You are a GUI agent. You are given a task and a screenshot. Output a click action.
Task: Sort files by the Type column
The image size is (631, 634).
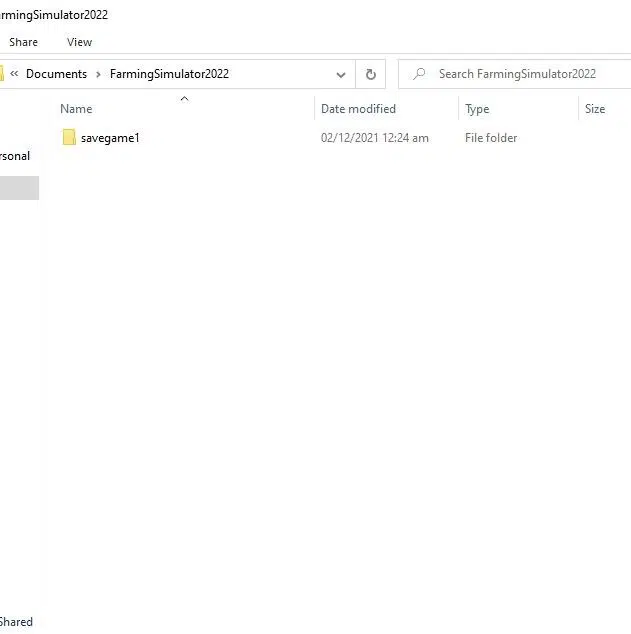coord(519,109)
